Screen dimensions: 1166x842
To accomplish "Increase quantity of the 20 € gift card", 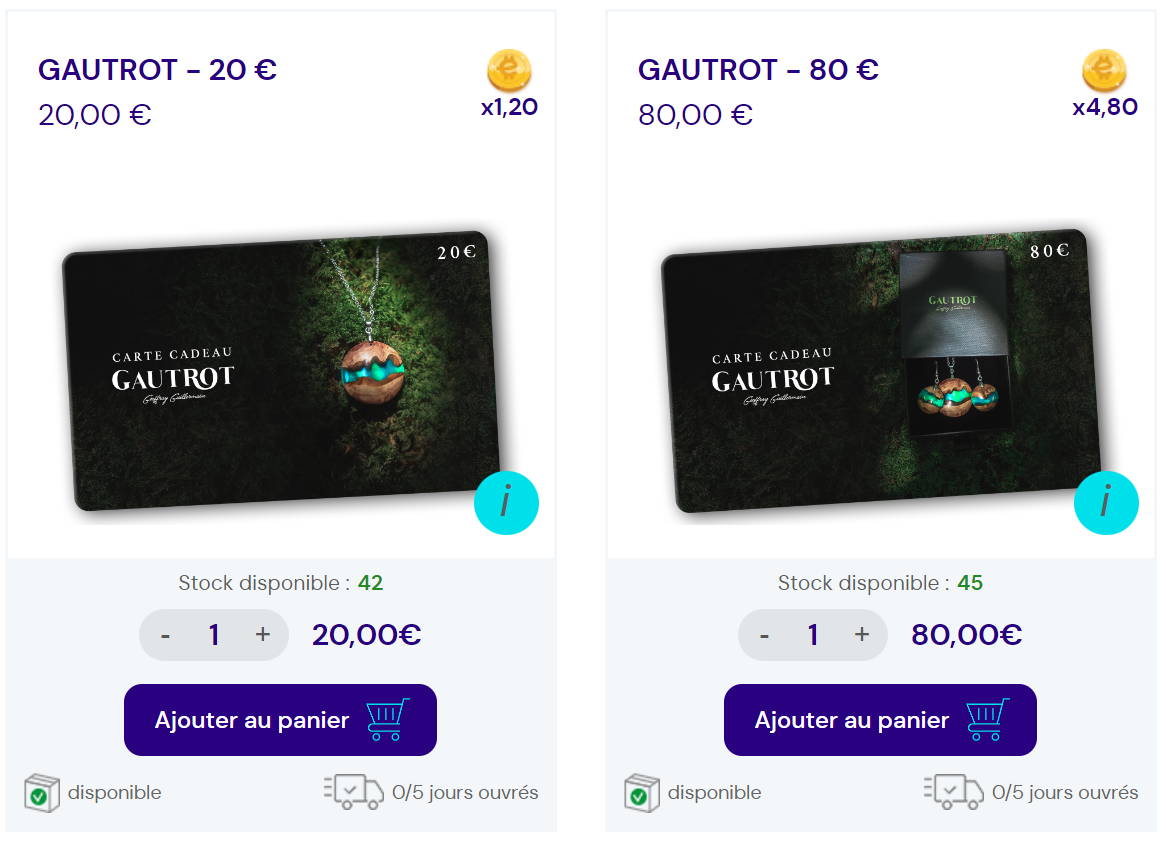I will tap(262, 634).
